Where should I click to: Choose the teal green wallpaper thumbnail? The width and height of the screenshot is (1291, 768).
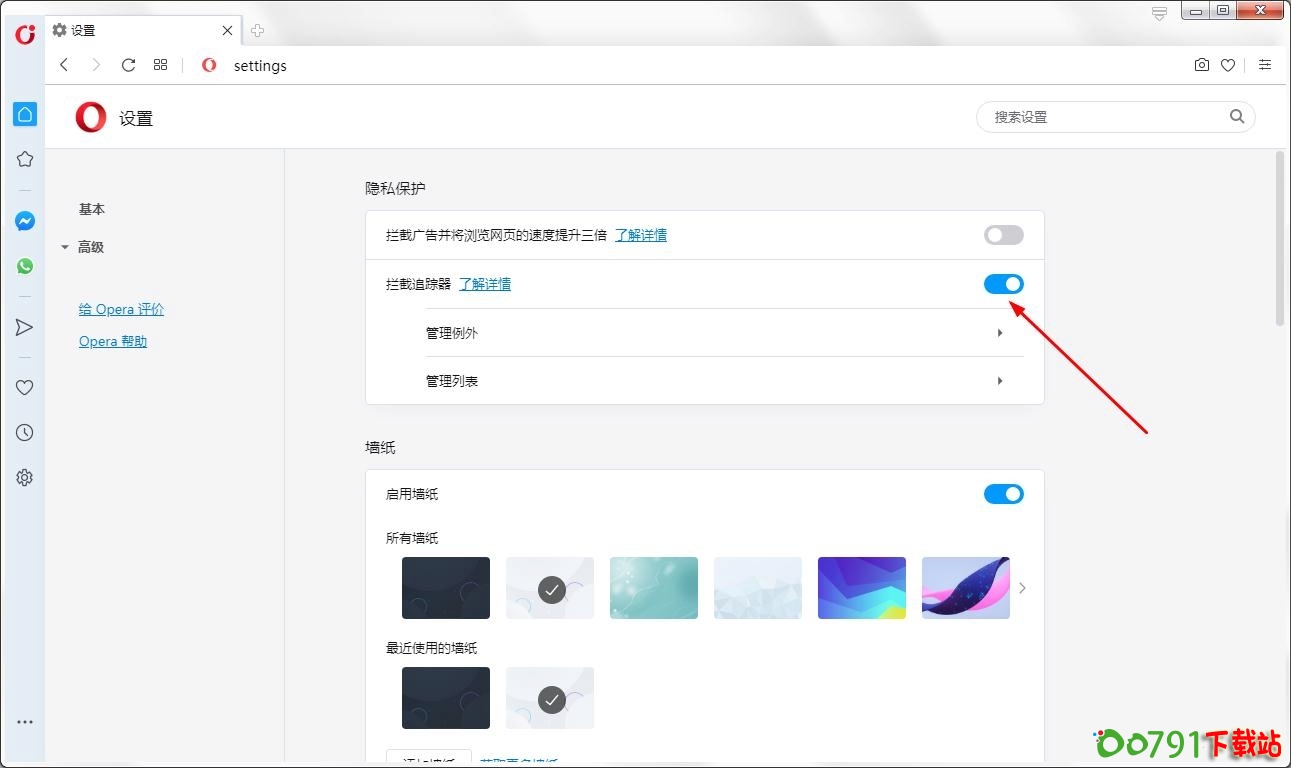[x=654, y=588]
